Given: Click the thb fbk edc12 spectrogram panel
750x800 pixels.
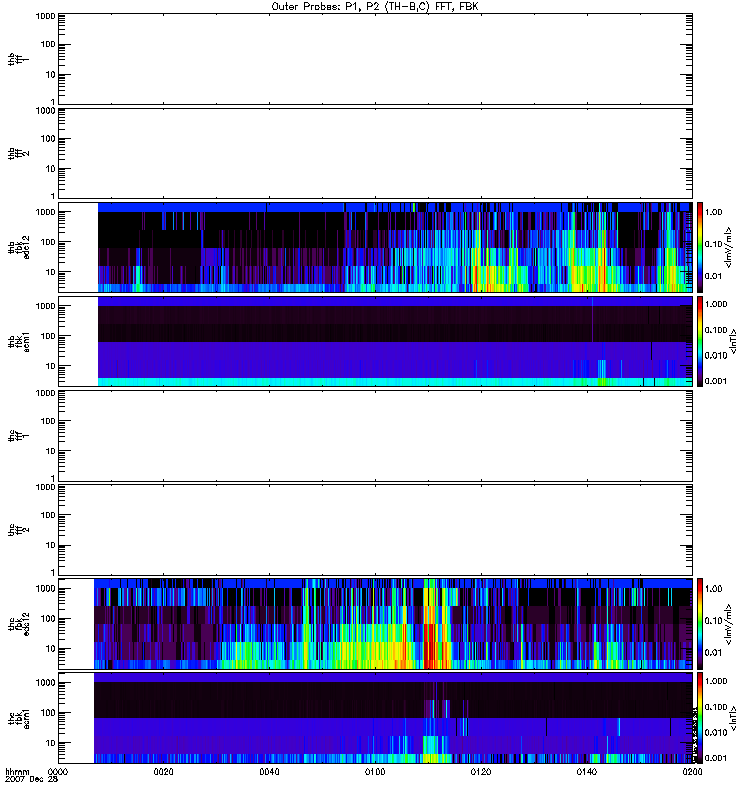Looking at the screenshot, I should pyautogui.click(x=375, y=247).
